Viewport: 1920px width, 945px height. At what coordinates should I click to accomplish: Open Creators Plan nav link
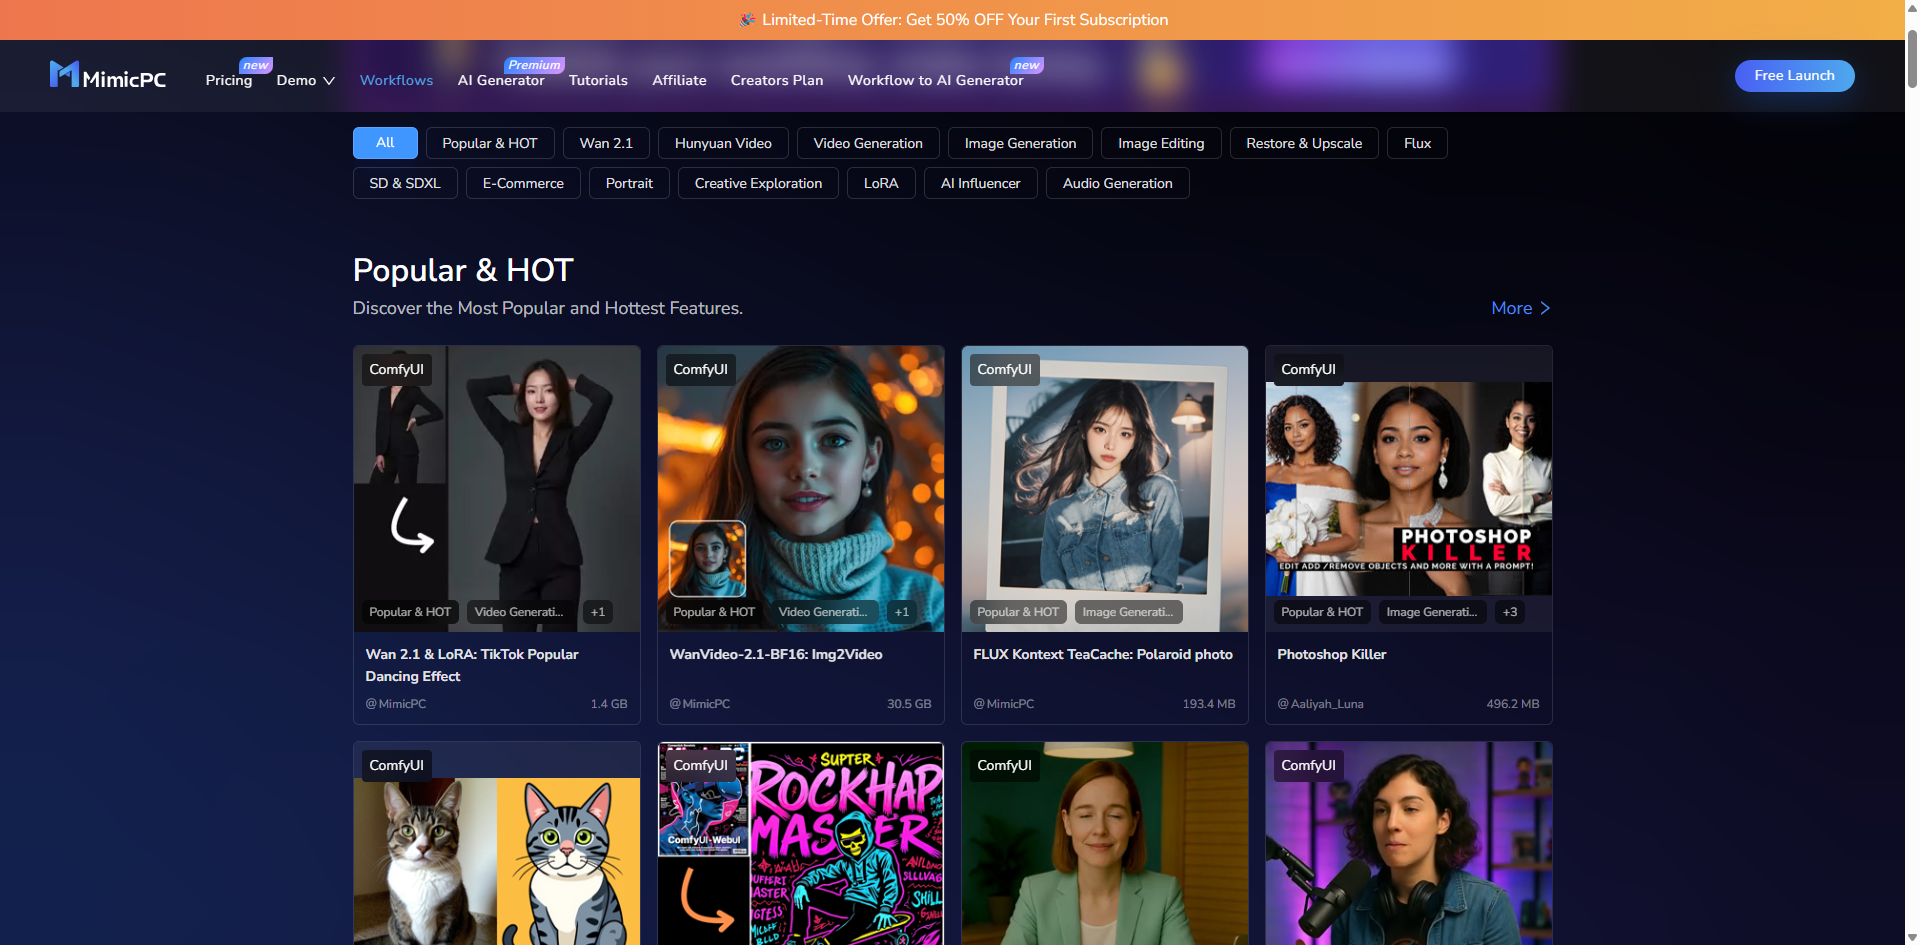click(x=777, y=80)
